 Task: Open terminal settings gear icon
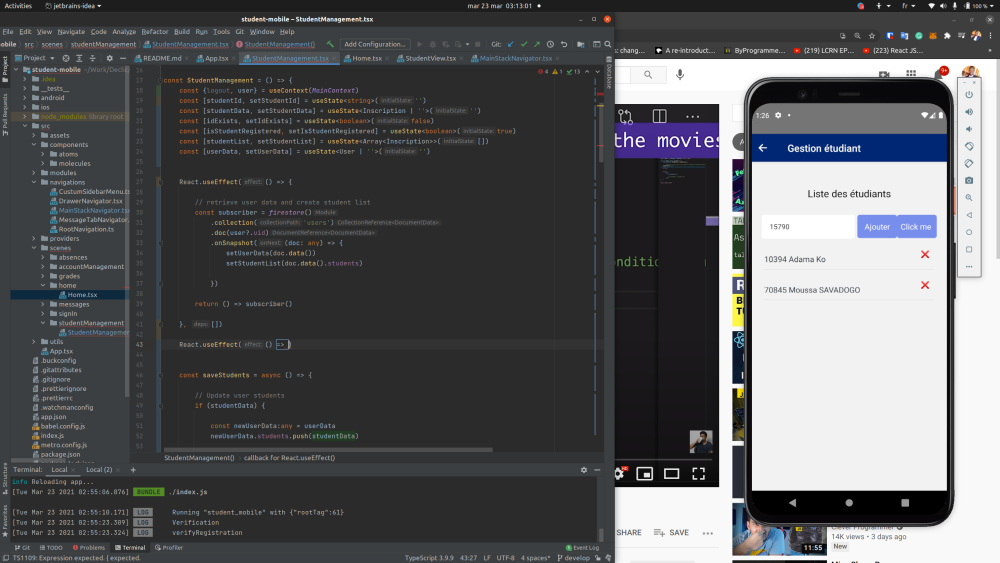click(x=584, y=469)
